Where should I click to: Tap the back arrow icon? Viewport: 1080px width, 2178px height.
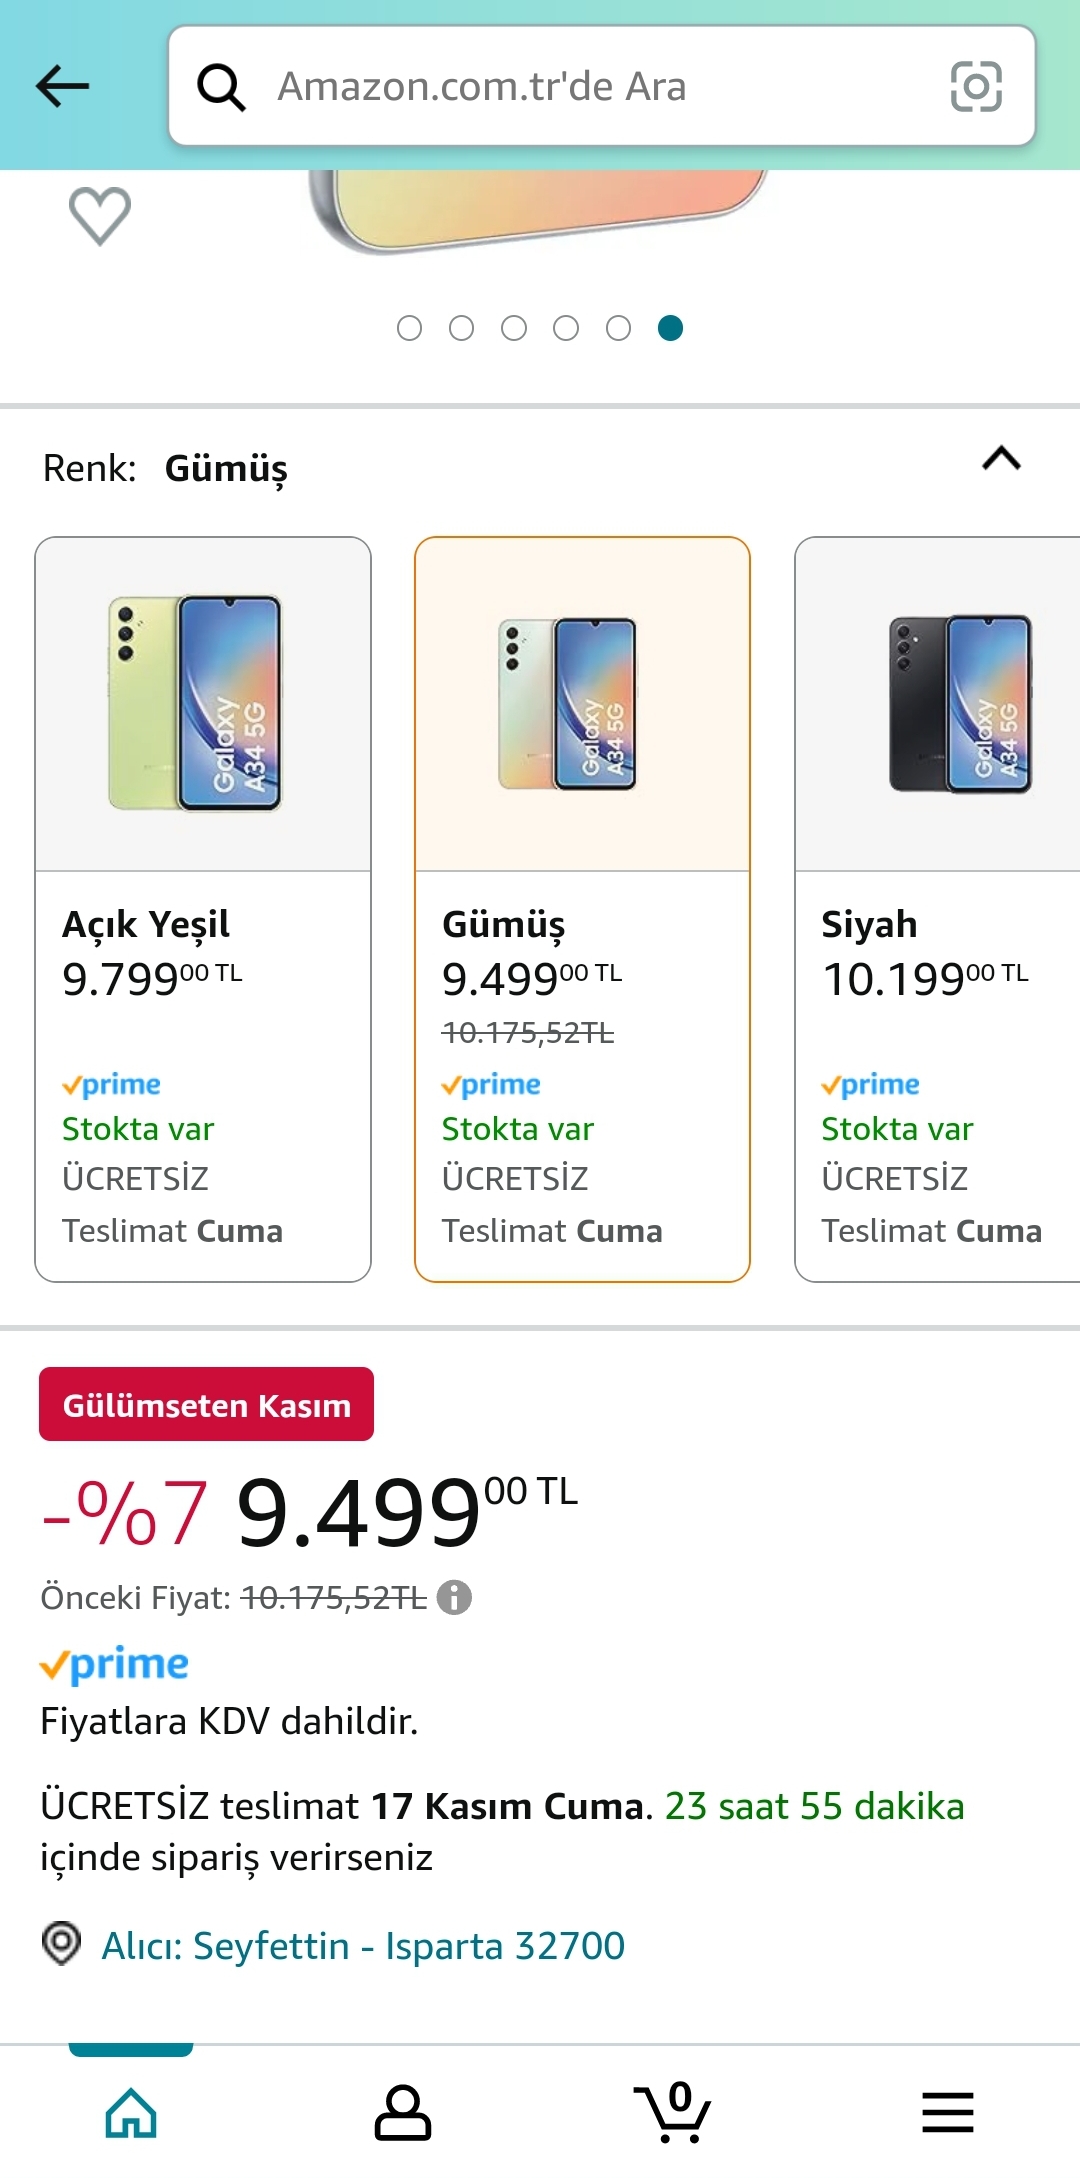(x=63, y=86)
